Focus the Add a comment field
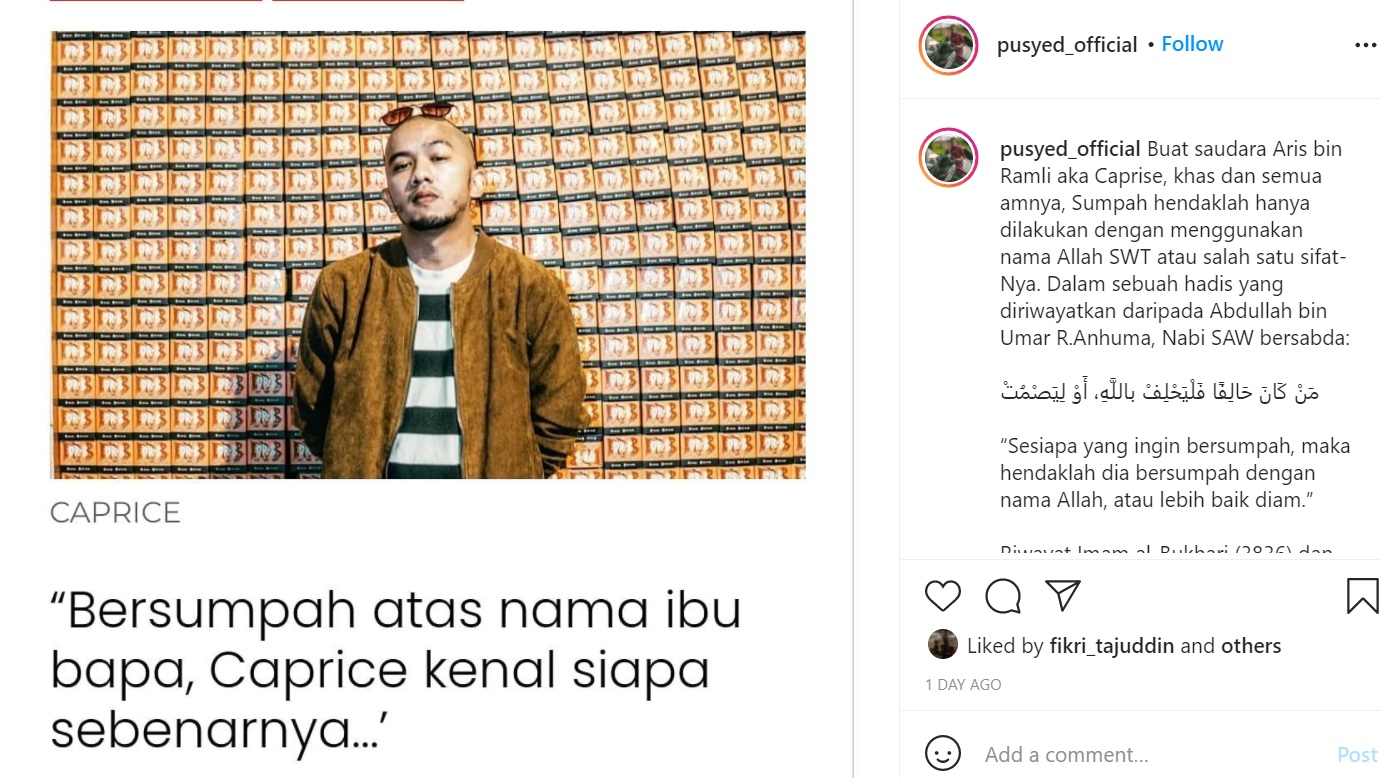This screenshot has height=778, width=1381. click(x=1150, y=754)
